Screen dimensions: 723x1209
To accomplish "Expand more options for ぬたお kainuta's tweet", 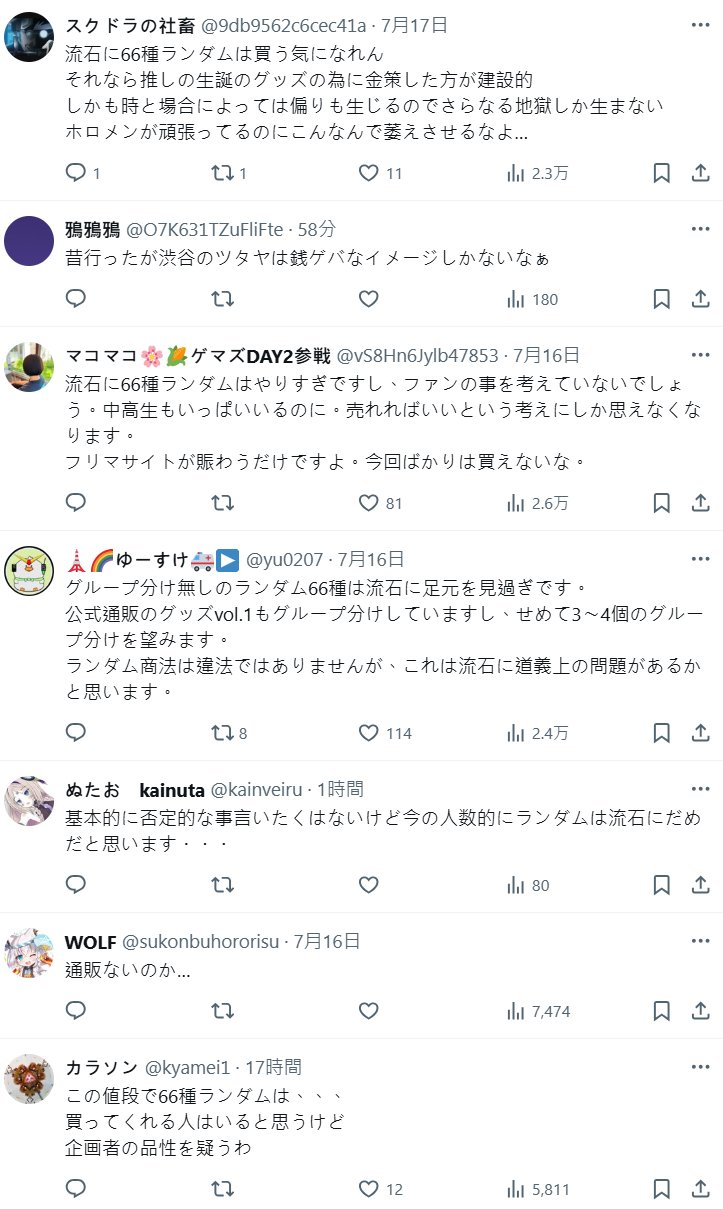I will pos(700,789).
